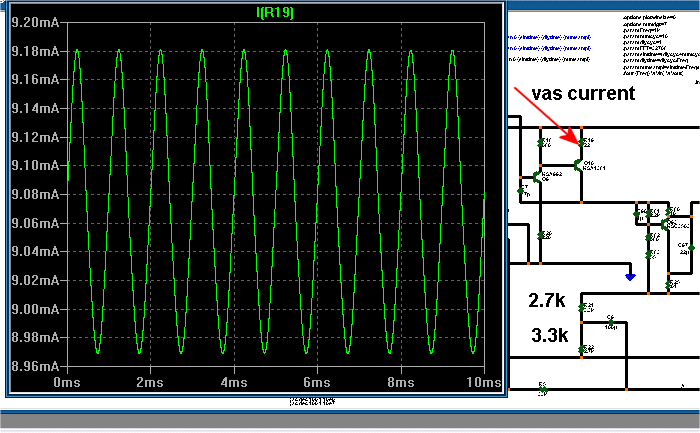The width and height of the screenshot is (700, 433).
Task: Click the 6ms label on the time axis
Action: [x=317, y=383]
